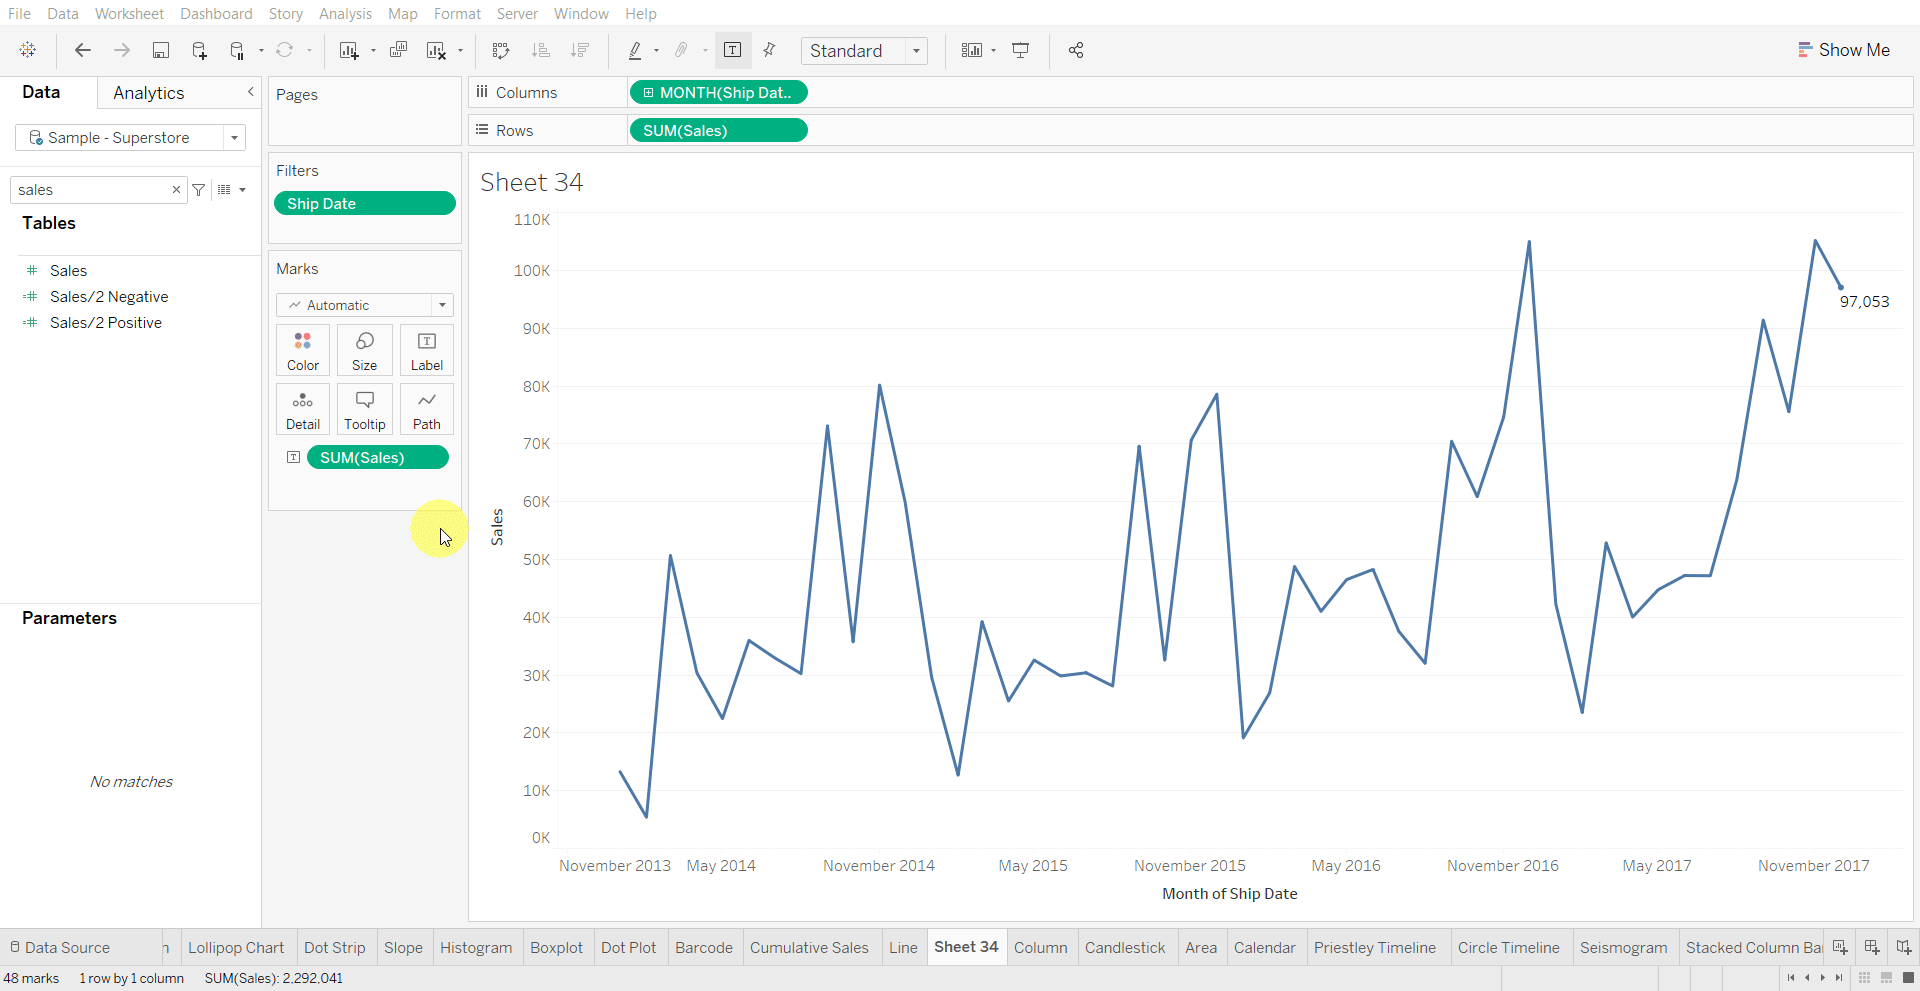Switch to the Histogram sheet tab
The height and width of the screenshot is (991, 1920).
[x=476, y=948]
